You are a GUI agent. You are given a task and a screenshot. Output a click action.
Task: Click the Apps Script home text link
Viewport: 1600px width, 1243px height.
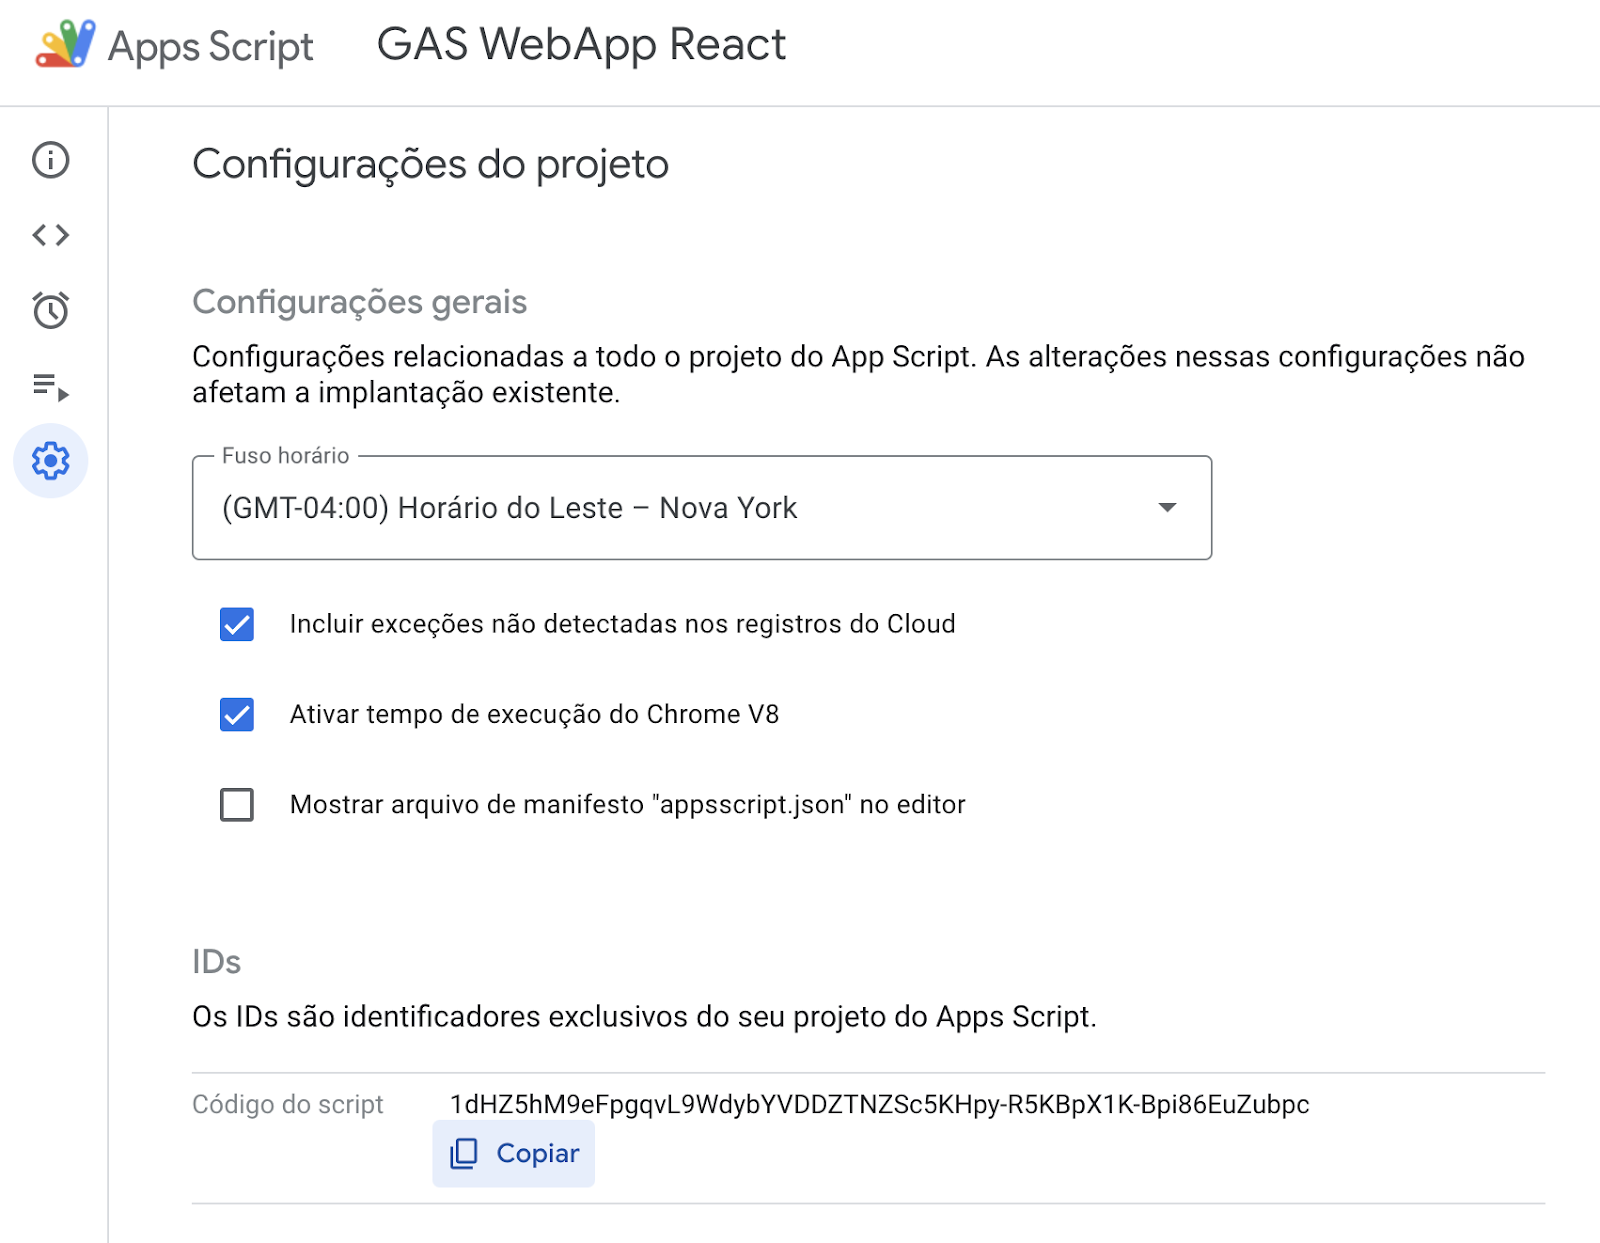pos(211,47)
